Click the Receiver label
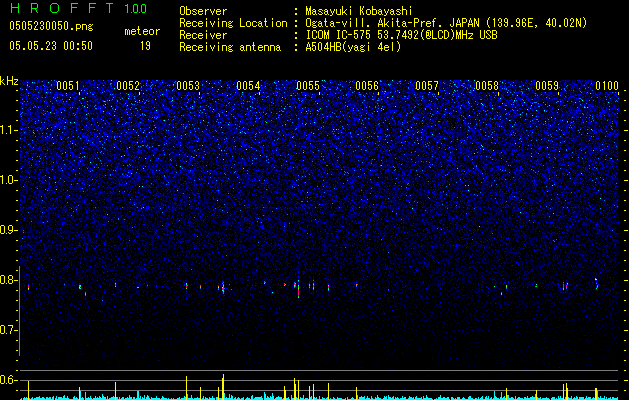629x400 pixels. pyautogui.click(x=203, y=35)
